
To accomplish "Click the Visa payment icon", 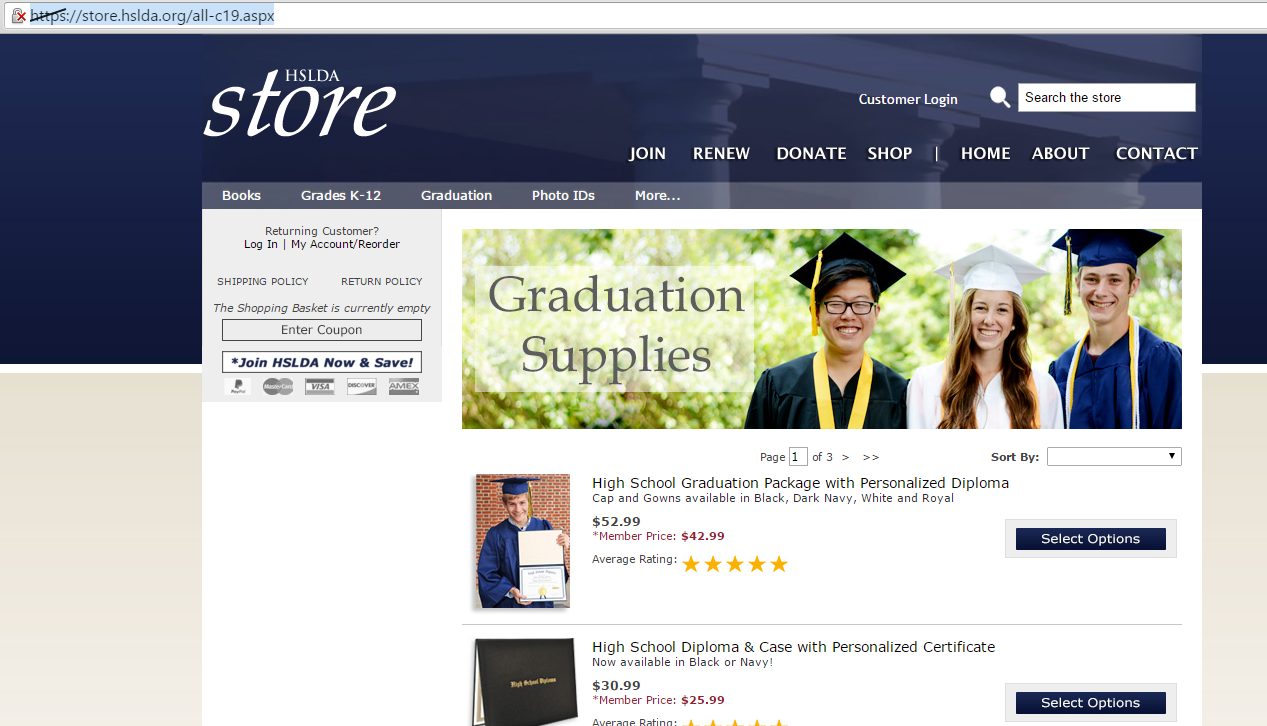I will pos(320,387).
